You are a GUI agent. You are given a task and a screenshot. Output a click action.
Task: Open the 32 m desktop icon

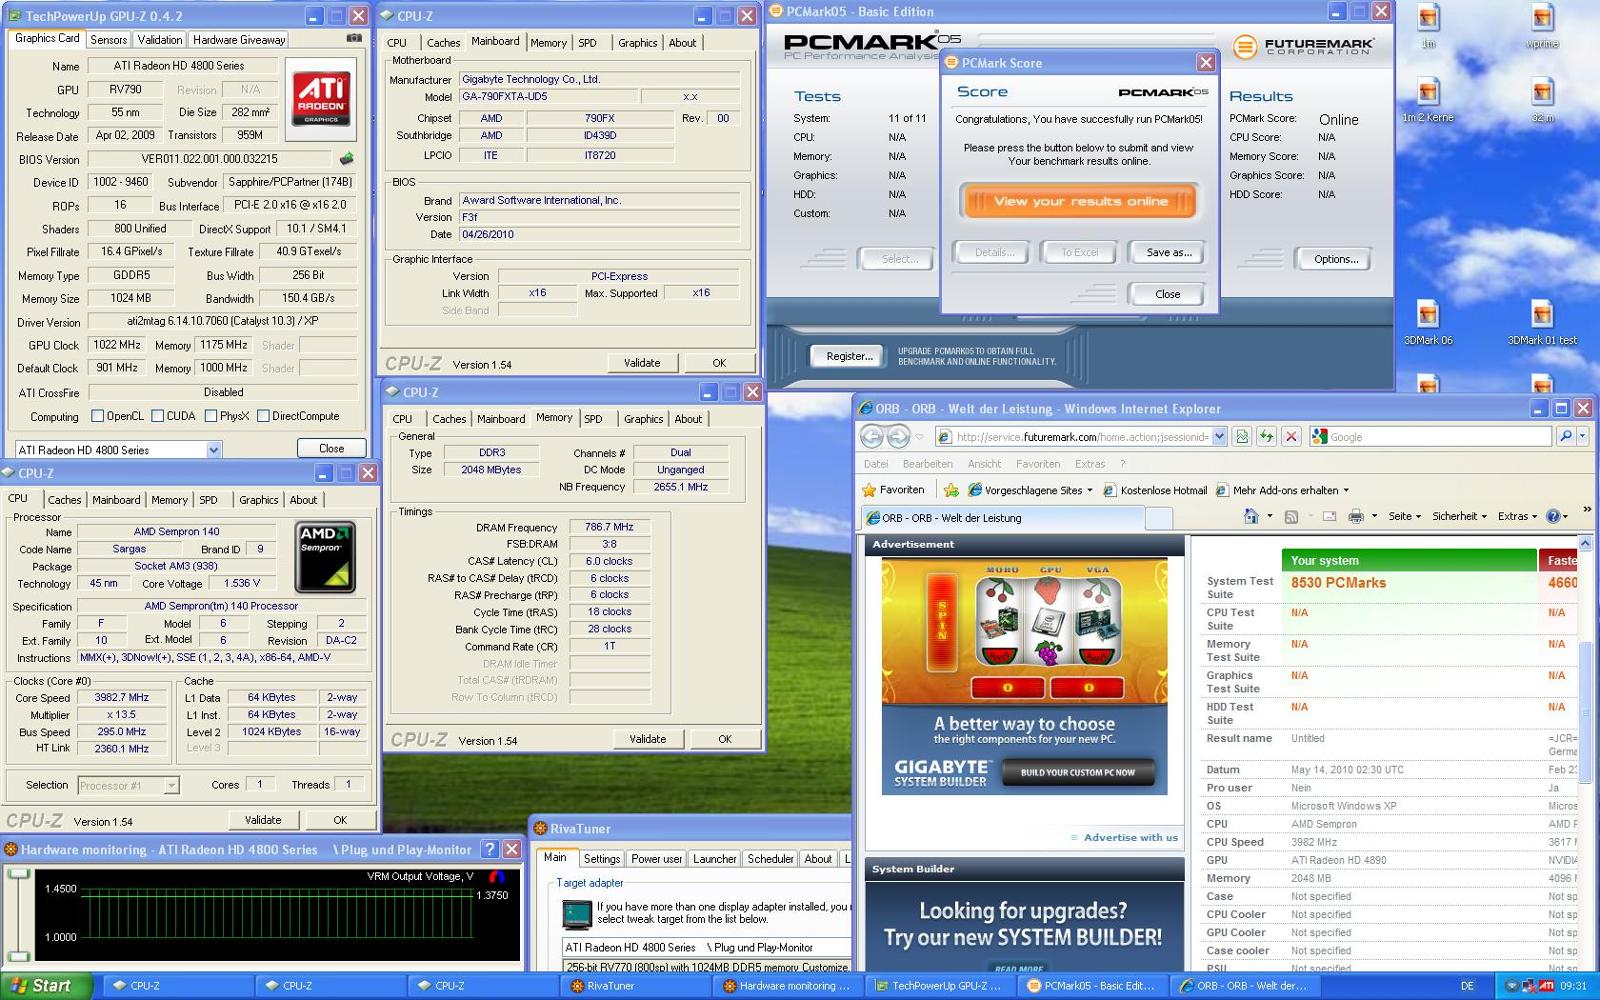pyautogui.click(x=1542, y=100)
